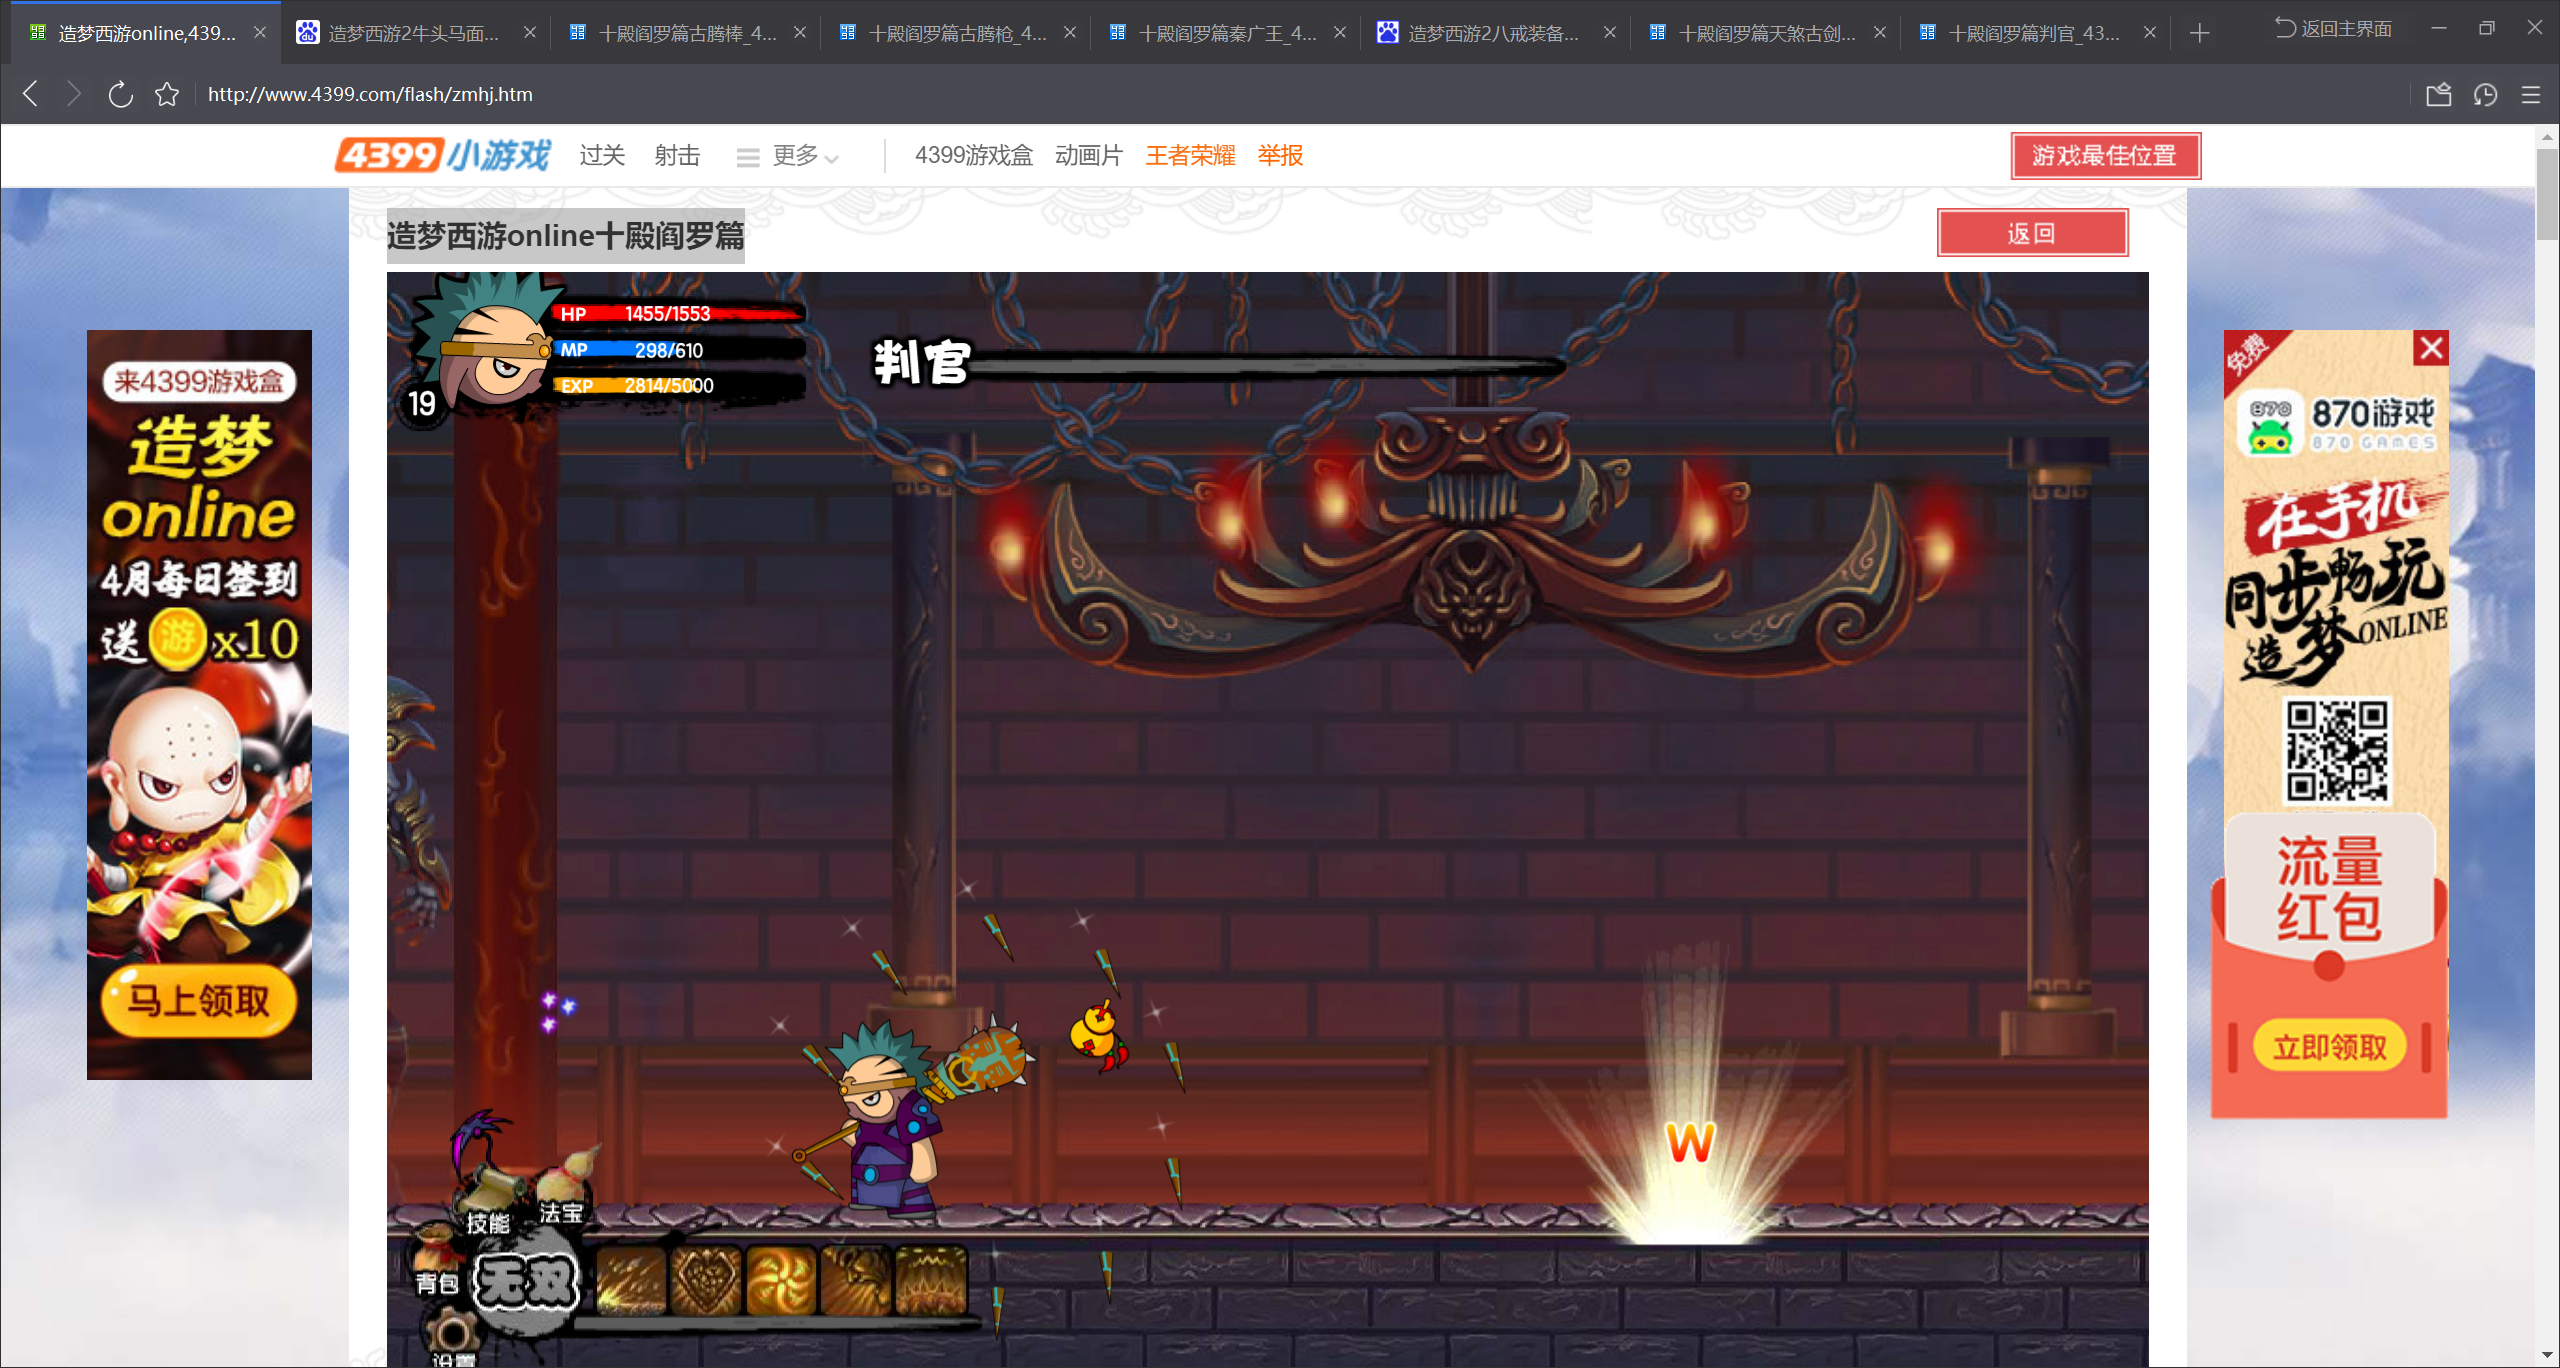Pick up the yellow gourd item drop
Viewport: 2560px width, 1368px height.
[1098, 1036]
